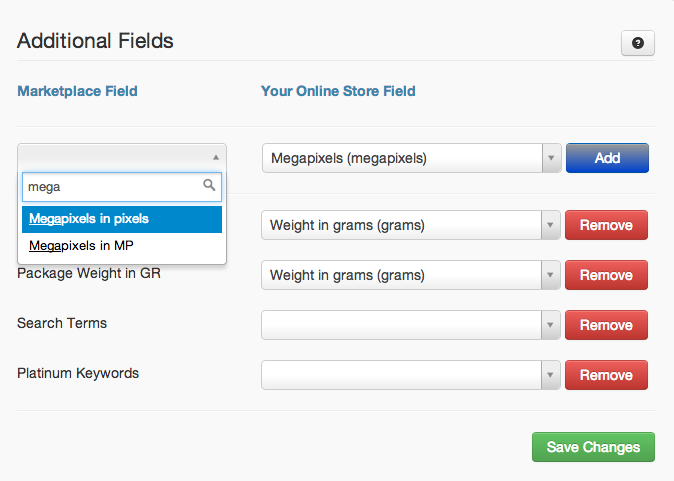Image resolution: width=674 pixels, height=481 pixels.
Task: Open the Search Terms store field dropdown
Action: pyautogui.click(x=411, y=325)
